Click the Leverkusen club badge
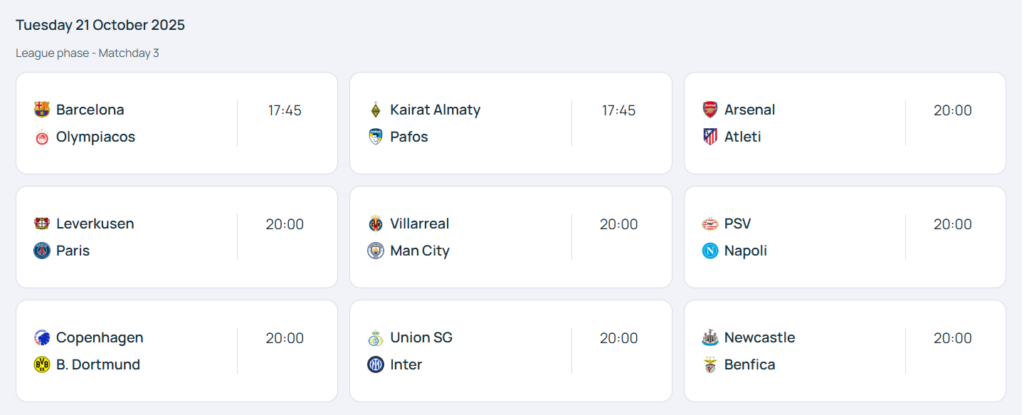1024x415 pixels. coord(41,224)
